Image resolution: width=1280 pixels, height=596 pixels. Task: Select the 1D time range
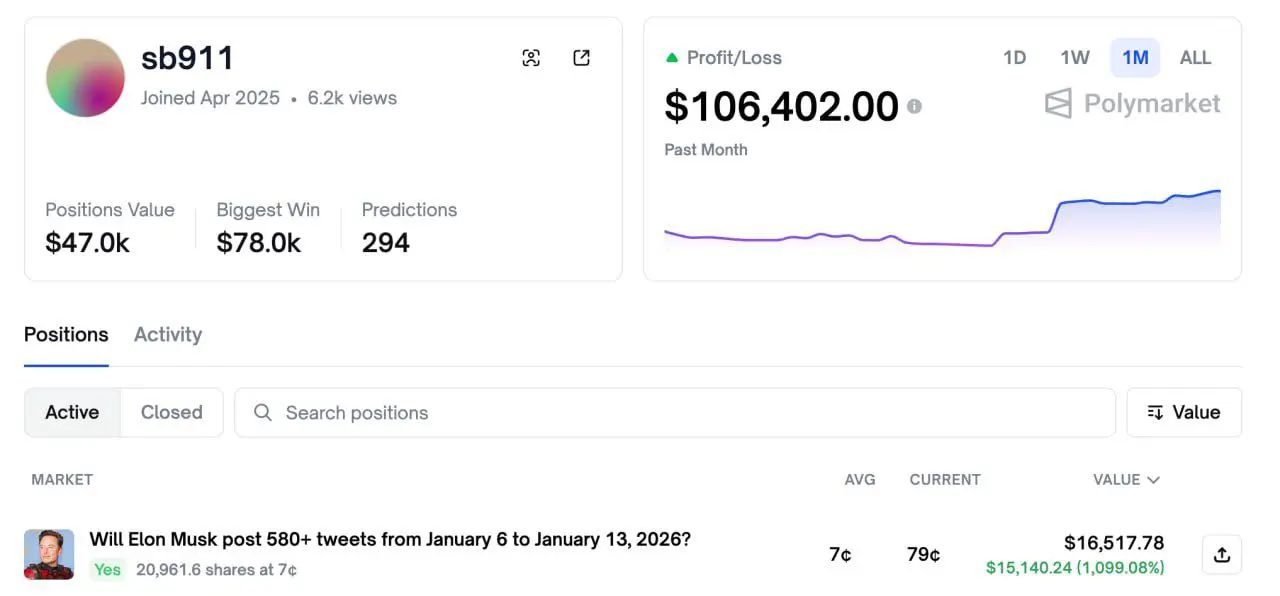[1014, 58]
